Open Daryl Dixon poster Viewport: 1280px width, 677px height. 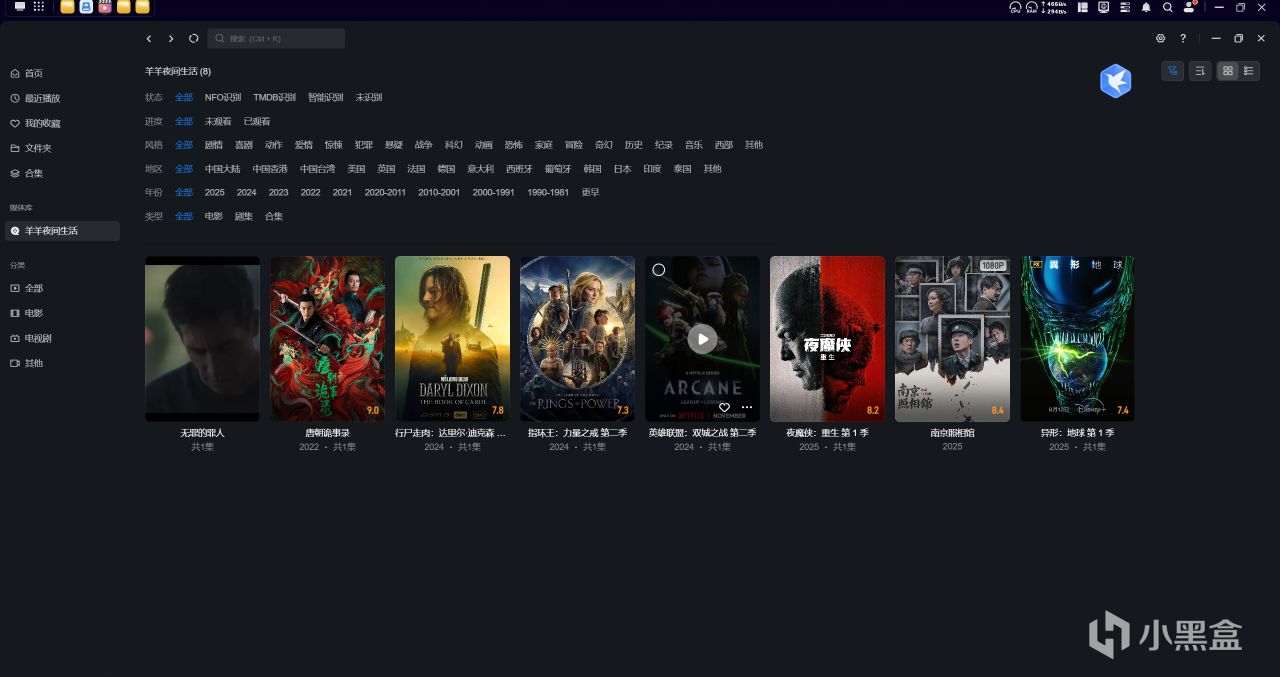(x=452, y=338)
